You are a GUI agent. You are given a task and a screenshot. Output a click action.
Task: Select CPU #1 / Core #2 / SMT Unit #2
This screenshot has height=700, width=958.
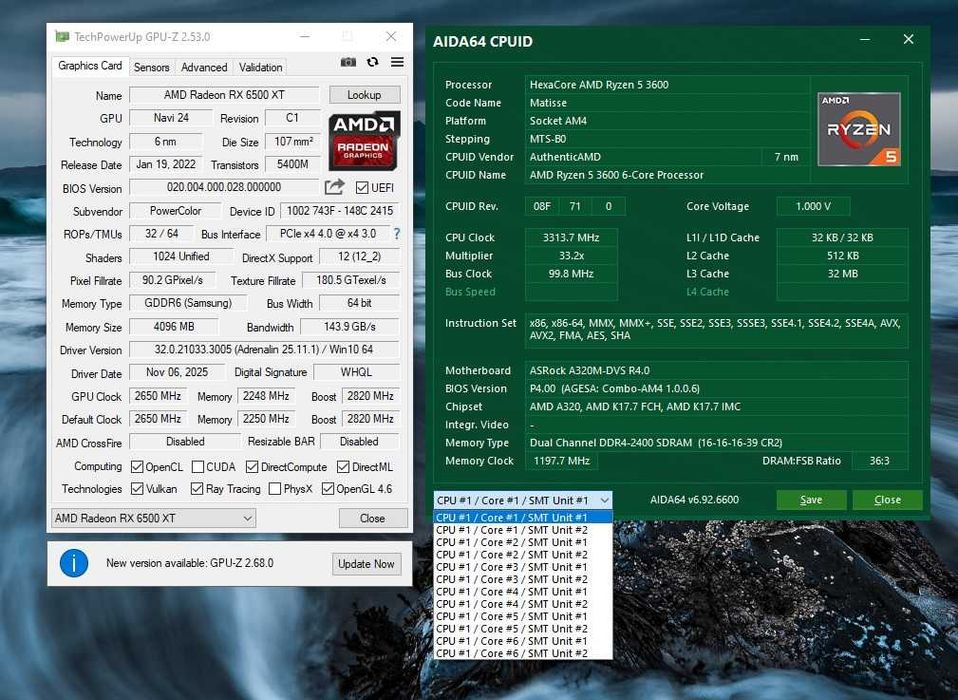523,555
